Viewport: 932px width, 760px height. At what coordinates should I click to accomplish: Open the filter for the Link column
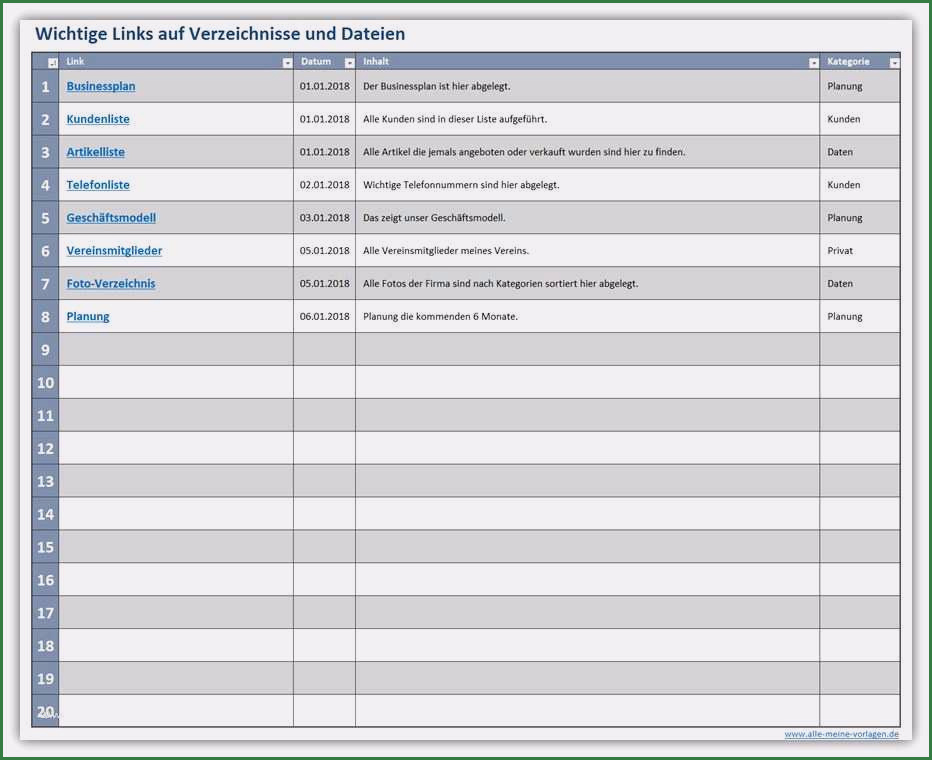coord(286,61)
